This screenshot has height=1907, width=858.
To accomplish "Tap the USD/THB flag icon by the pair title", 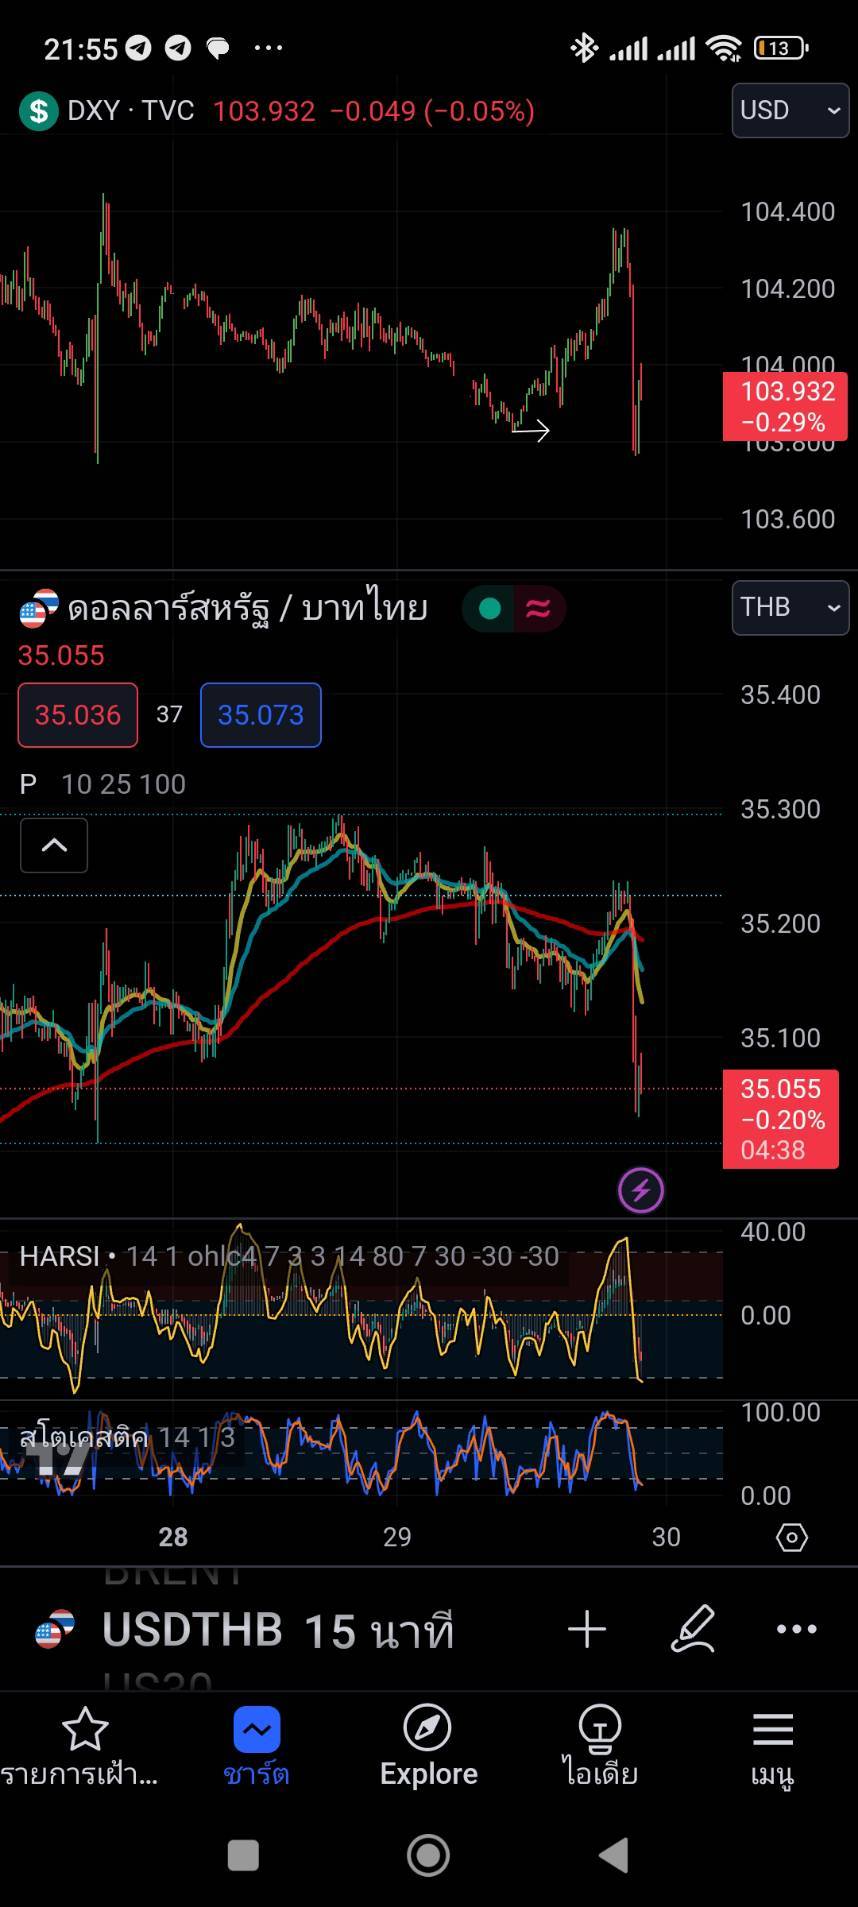I will [39, 608].
